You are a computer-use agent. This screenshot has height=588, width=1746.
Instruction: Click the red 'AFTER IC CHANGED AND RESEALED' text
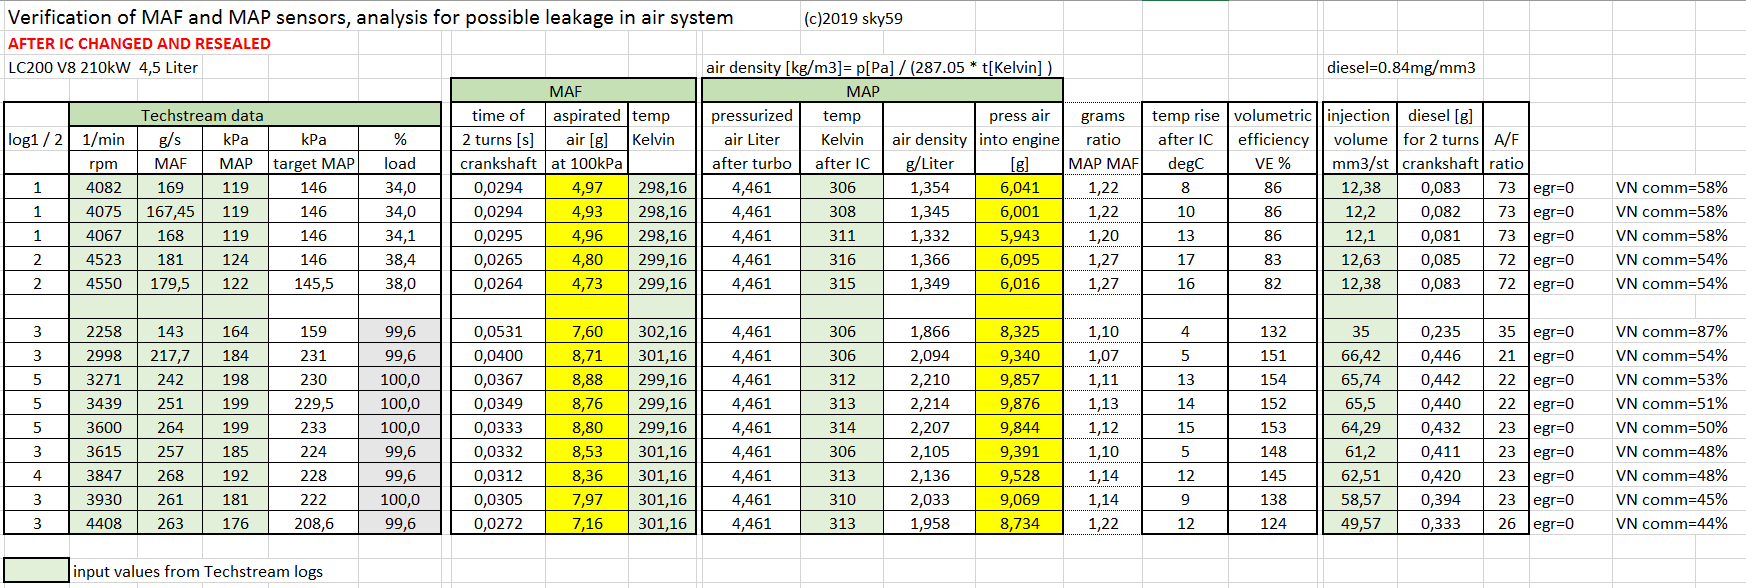click(x=139, y=43)
